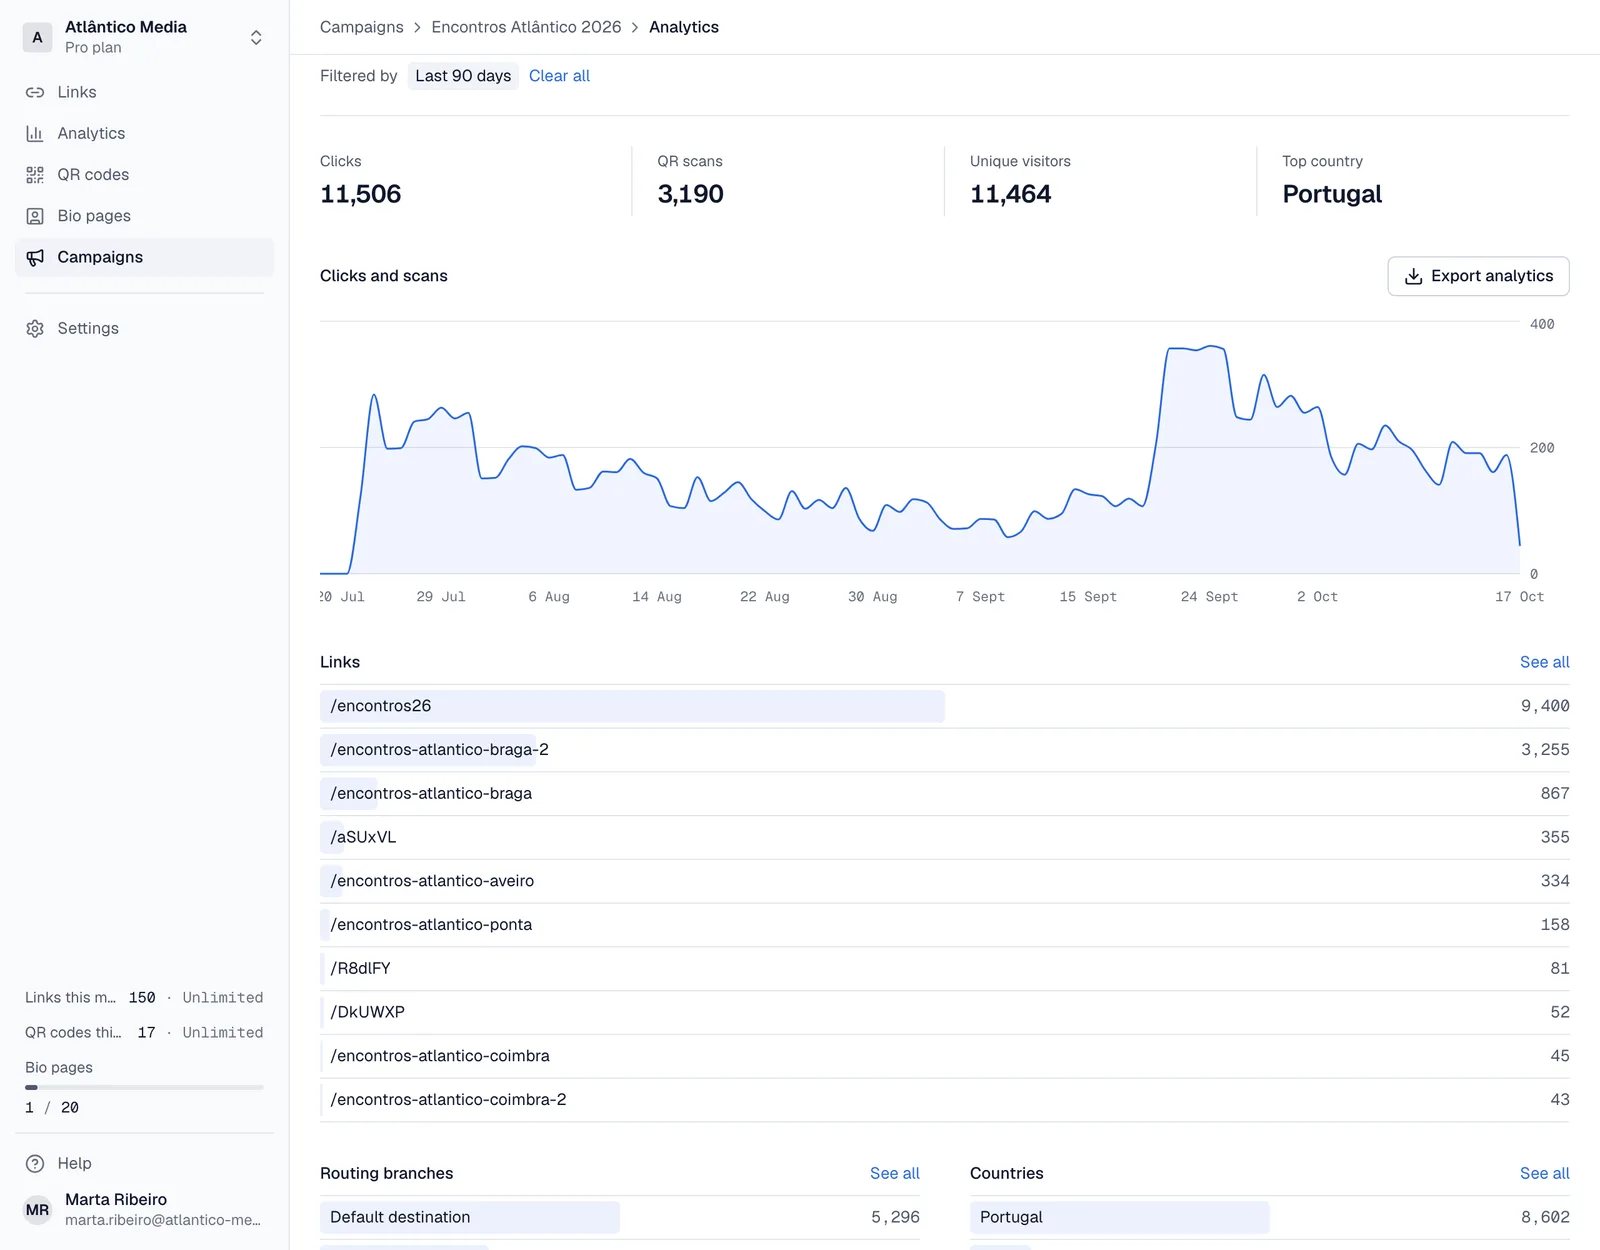Click the Portugal country row
This screenshot has height=1250, width=1600.
(x=1270, y=1217)
